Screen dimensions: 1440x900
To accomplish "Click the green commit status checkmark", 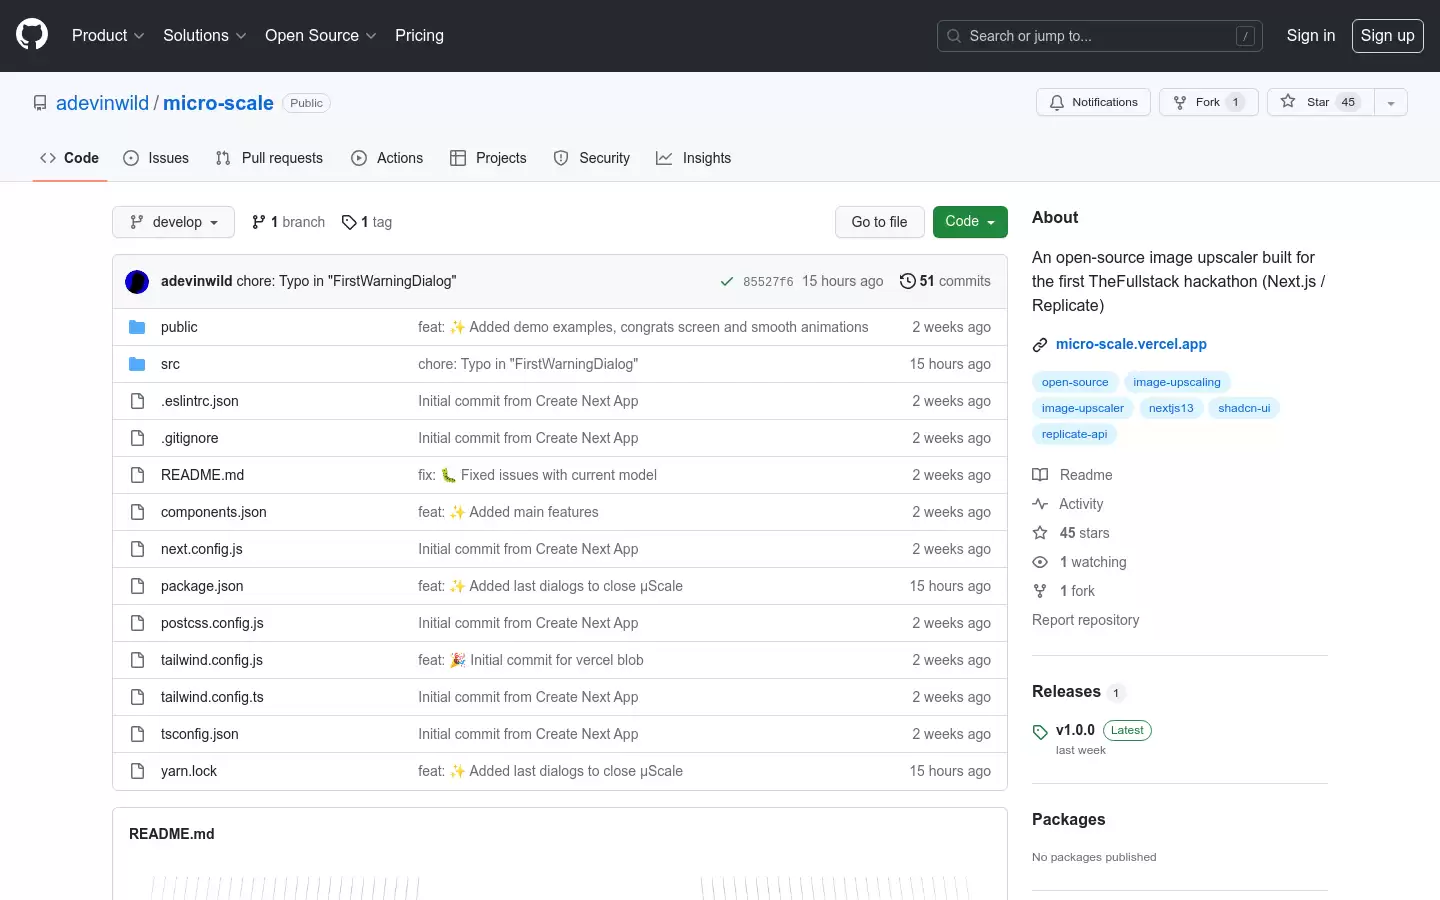I will click(727, 282).
